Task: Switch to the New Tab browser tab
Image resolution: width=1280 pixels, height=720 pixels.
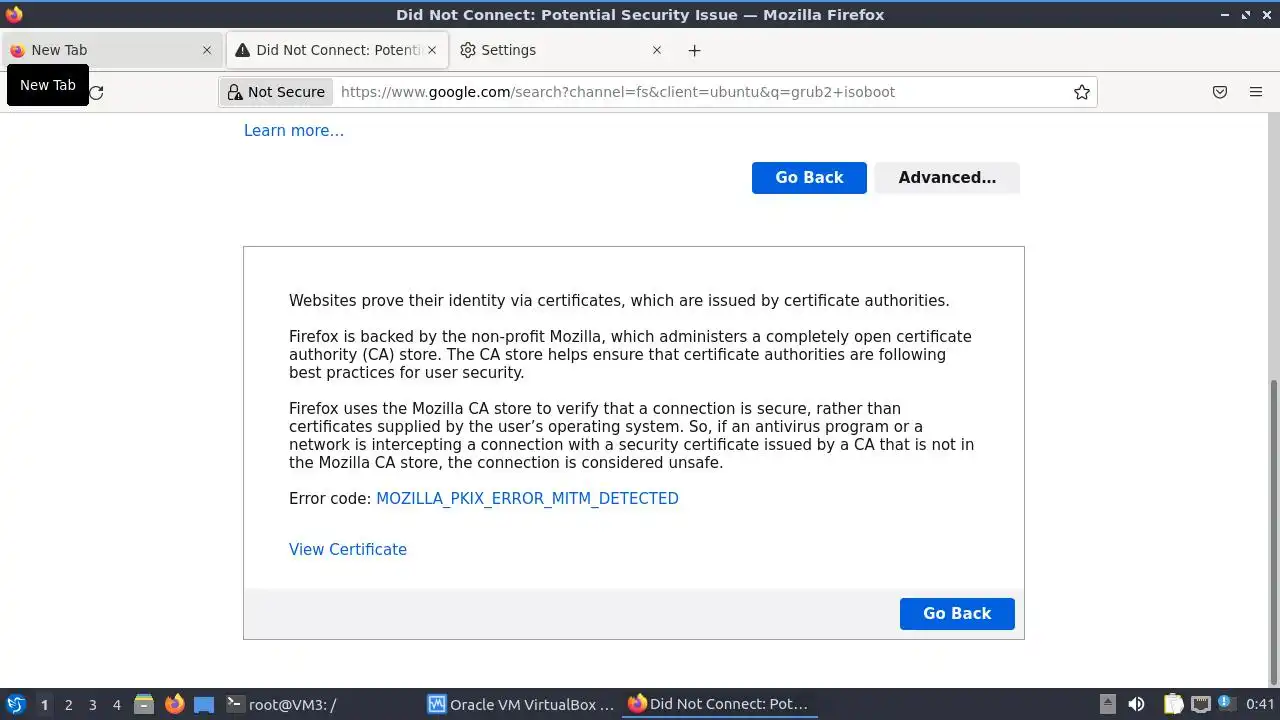Action: pyautogui.click(x=110, y=50)
